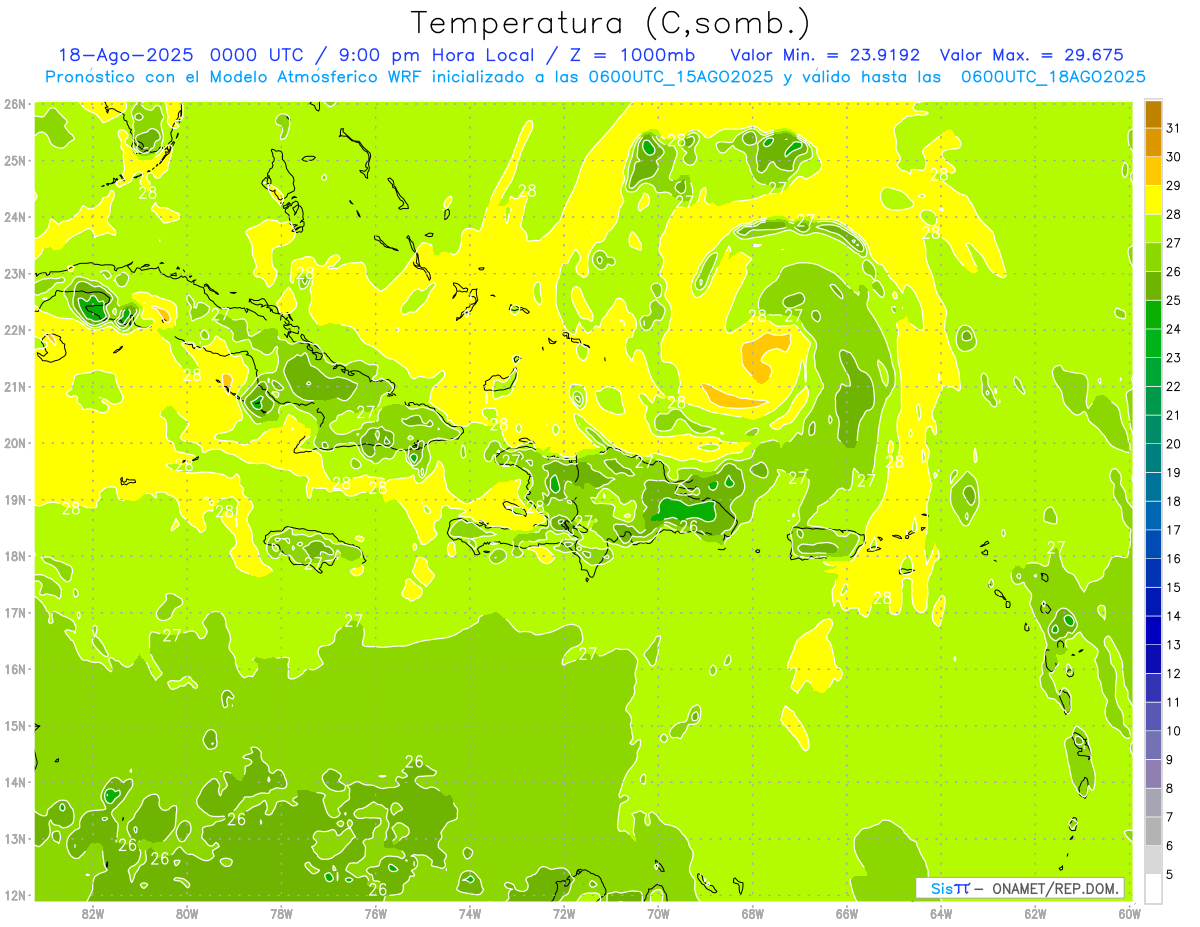
Task: Click the '74W' longitude axis label
Action: tap(470, 913)
